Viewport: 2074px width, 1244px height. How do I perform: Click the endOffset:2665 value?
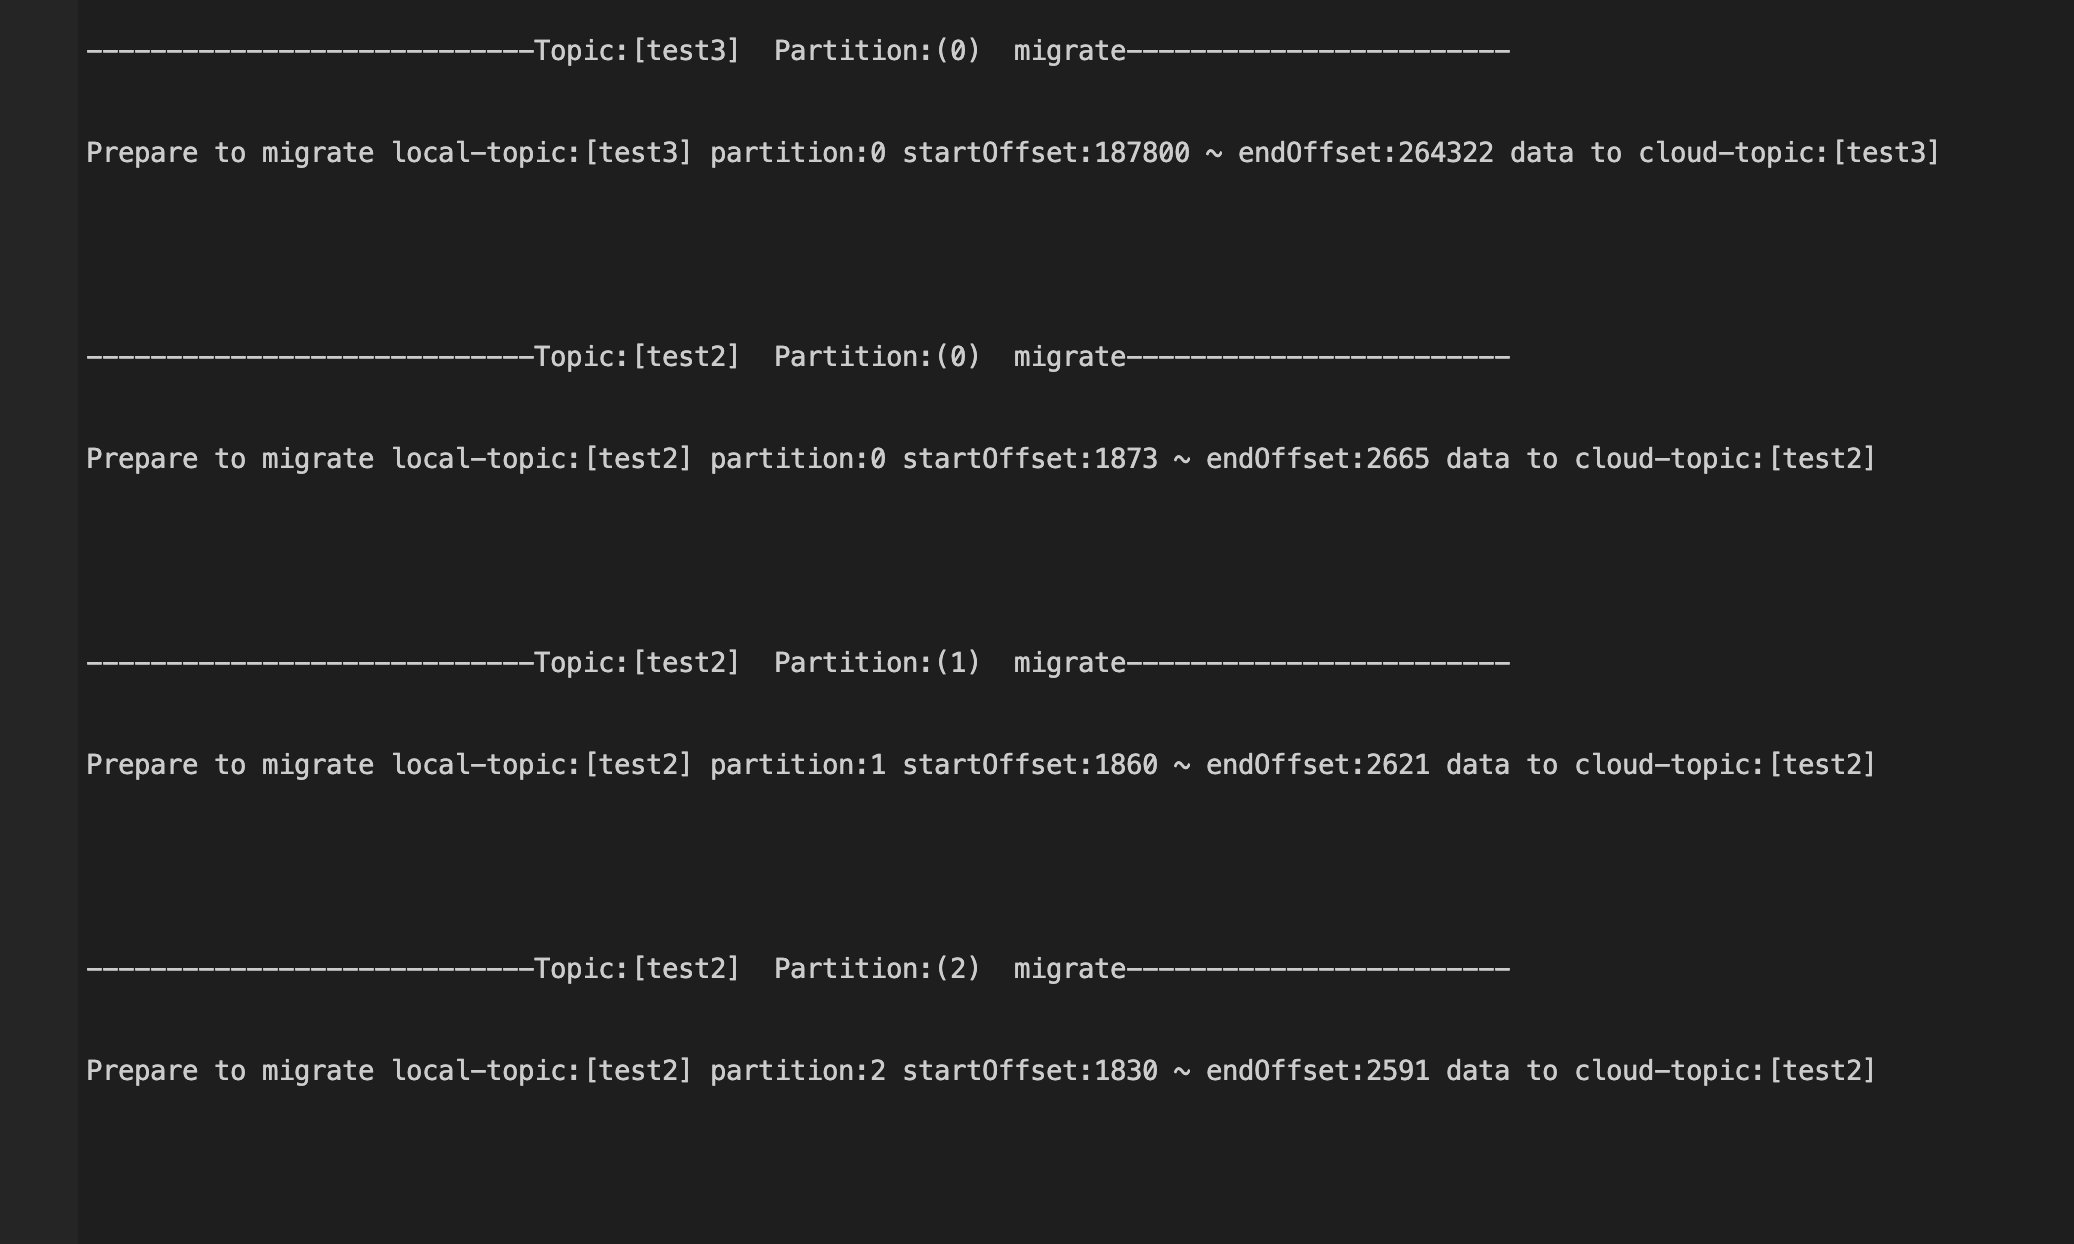click(1317, 459)
